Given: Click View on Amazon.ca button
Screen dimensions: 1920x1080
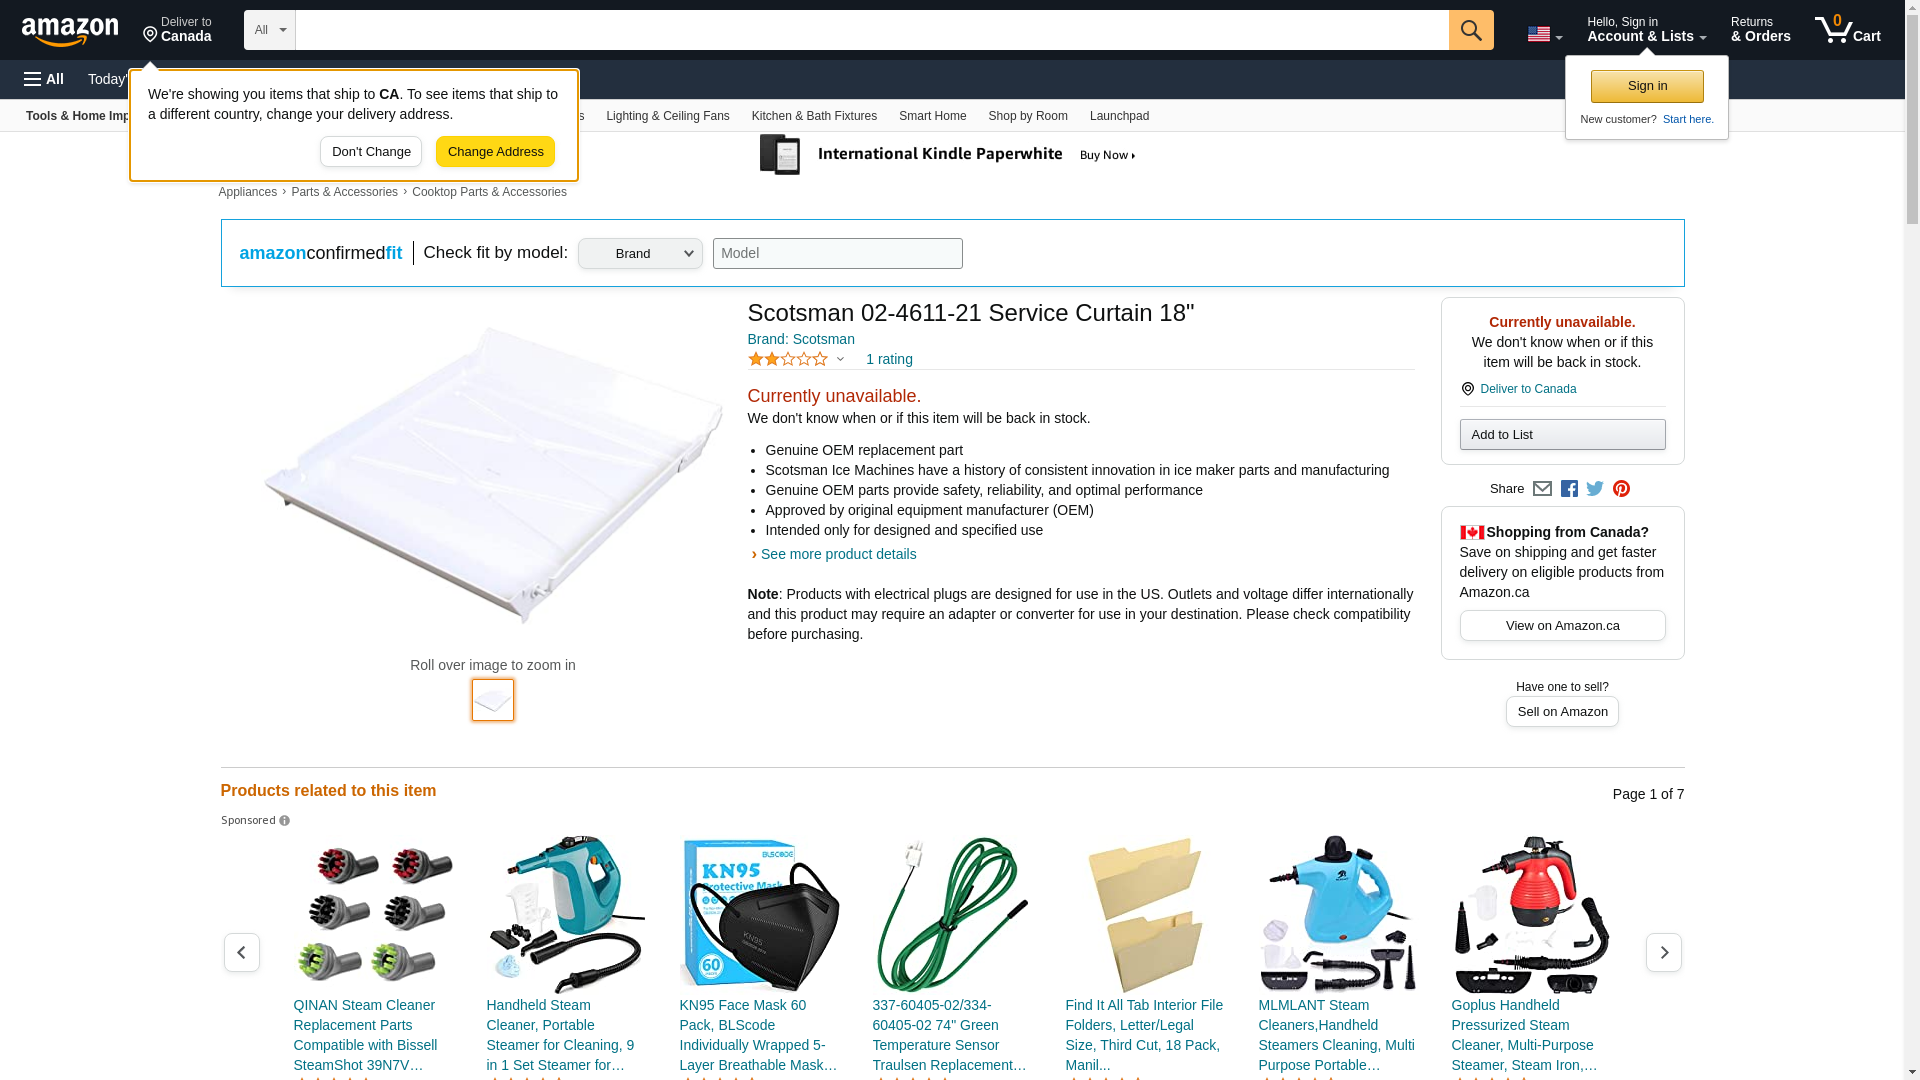Looking at the screenshot, I should point(1562,626).
